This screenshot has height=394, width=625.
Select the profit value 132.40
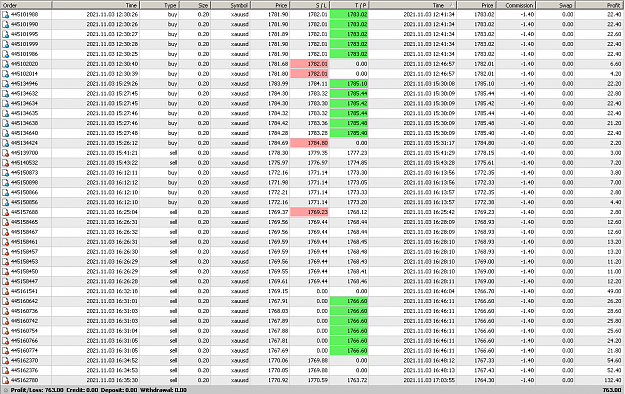tap(612, 380)
